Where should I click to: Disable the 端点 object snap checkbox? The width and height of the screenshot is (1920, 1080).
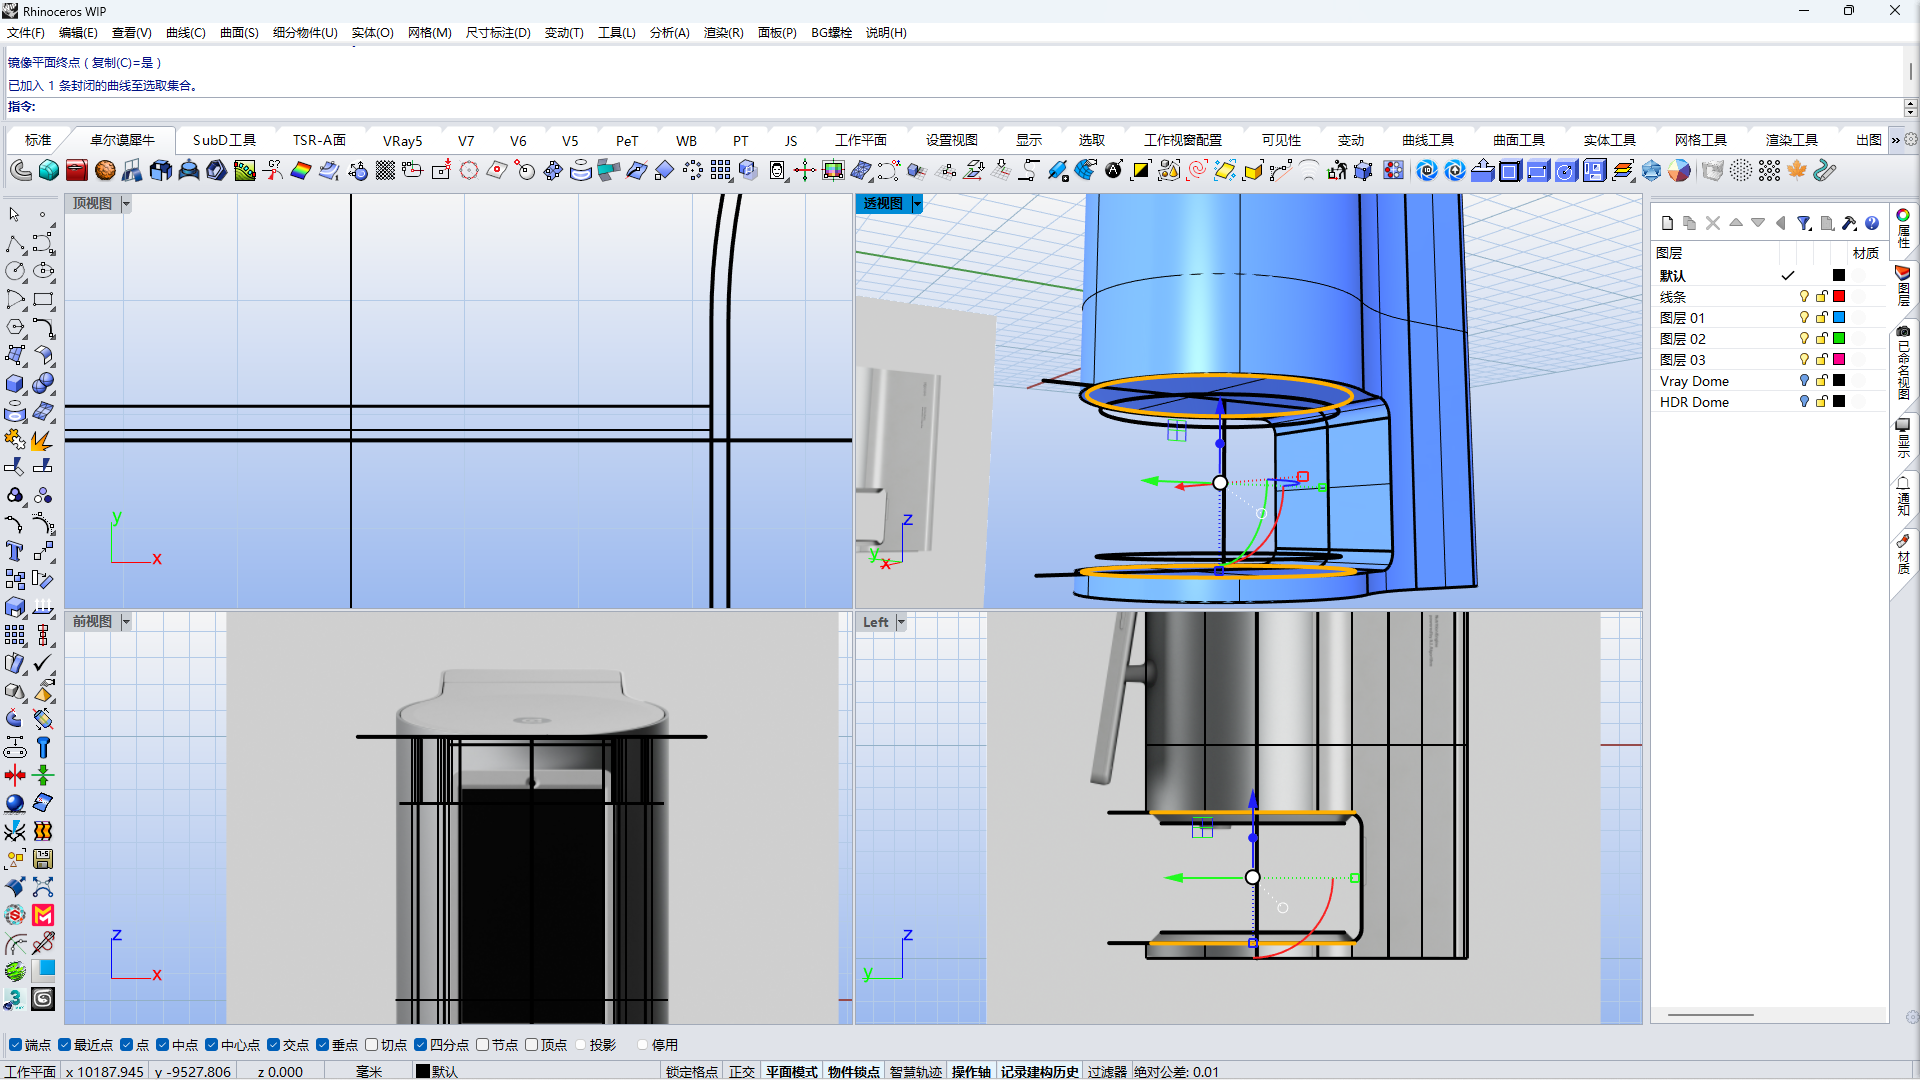tap(15, 1045)
